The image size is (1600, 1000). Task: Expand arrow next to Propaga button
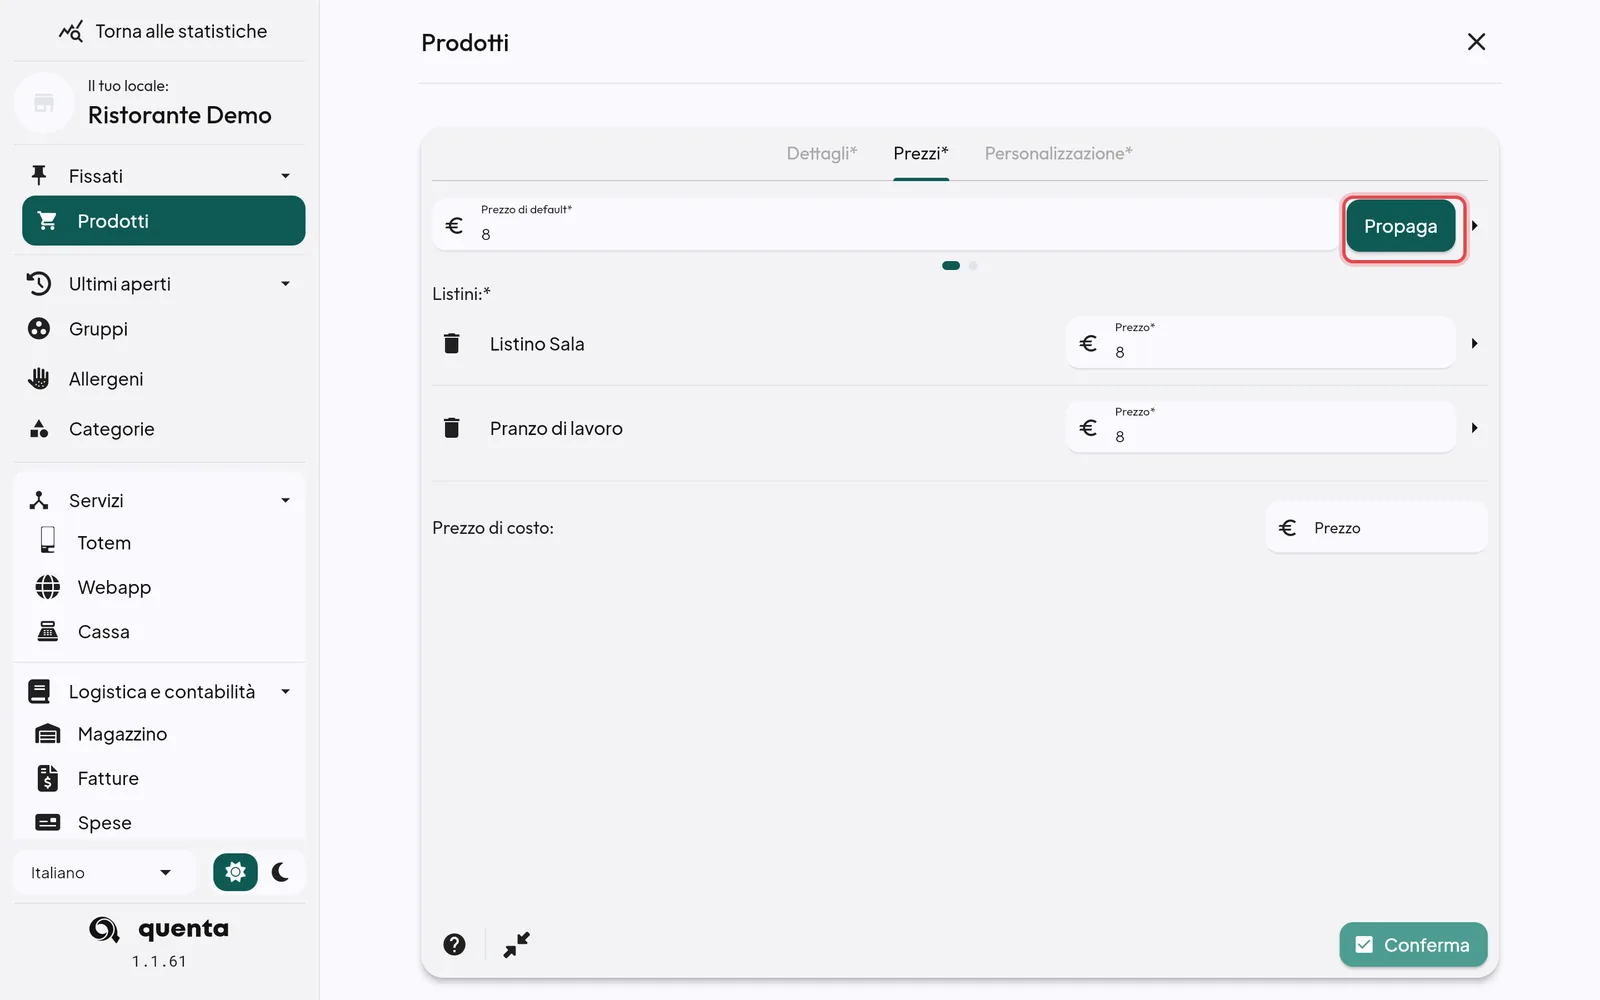(1474, 226)
